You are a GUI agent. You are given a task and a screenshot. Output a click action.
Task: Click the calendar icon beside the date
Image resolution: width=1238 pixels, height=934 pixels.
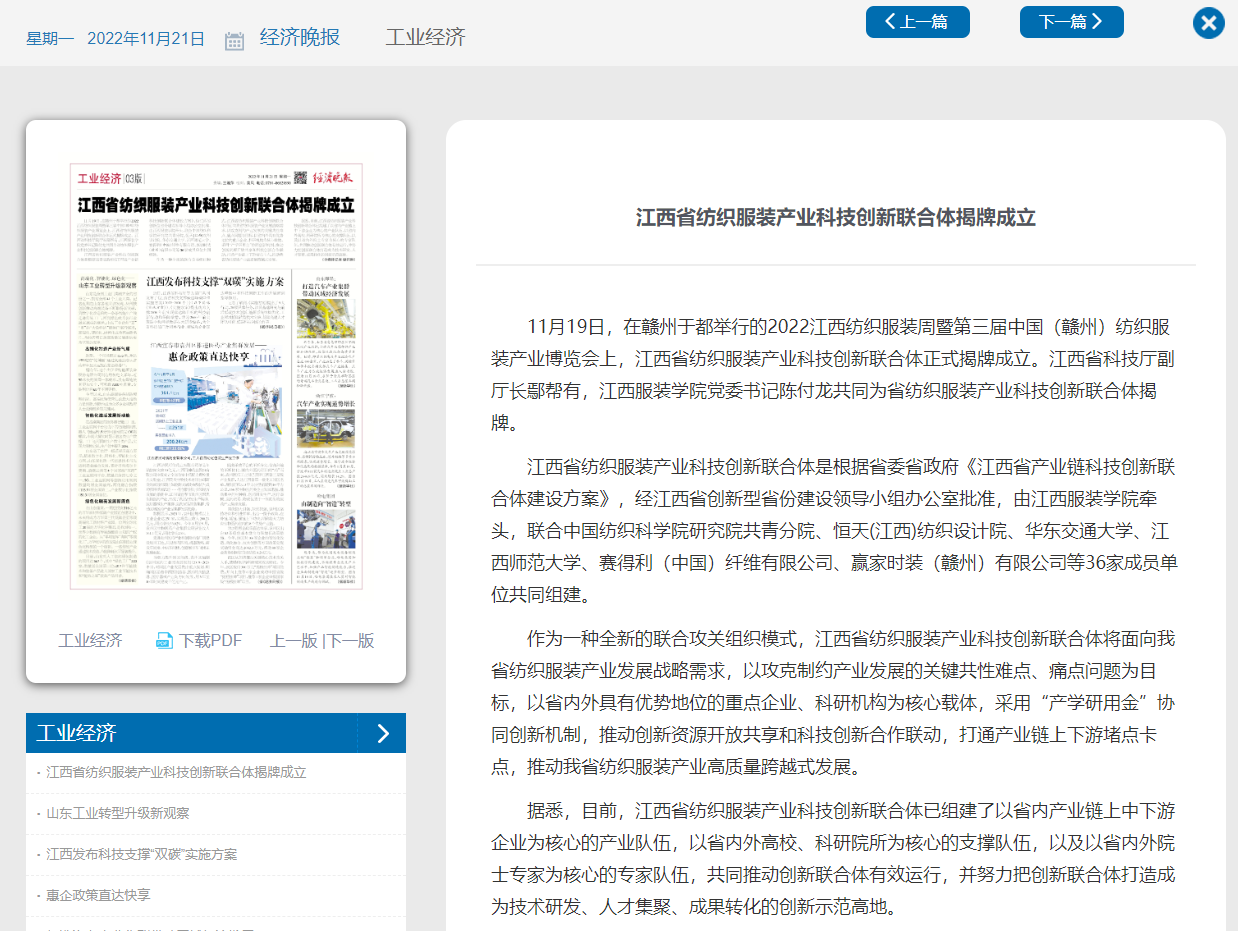(234, 40)
